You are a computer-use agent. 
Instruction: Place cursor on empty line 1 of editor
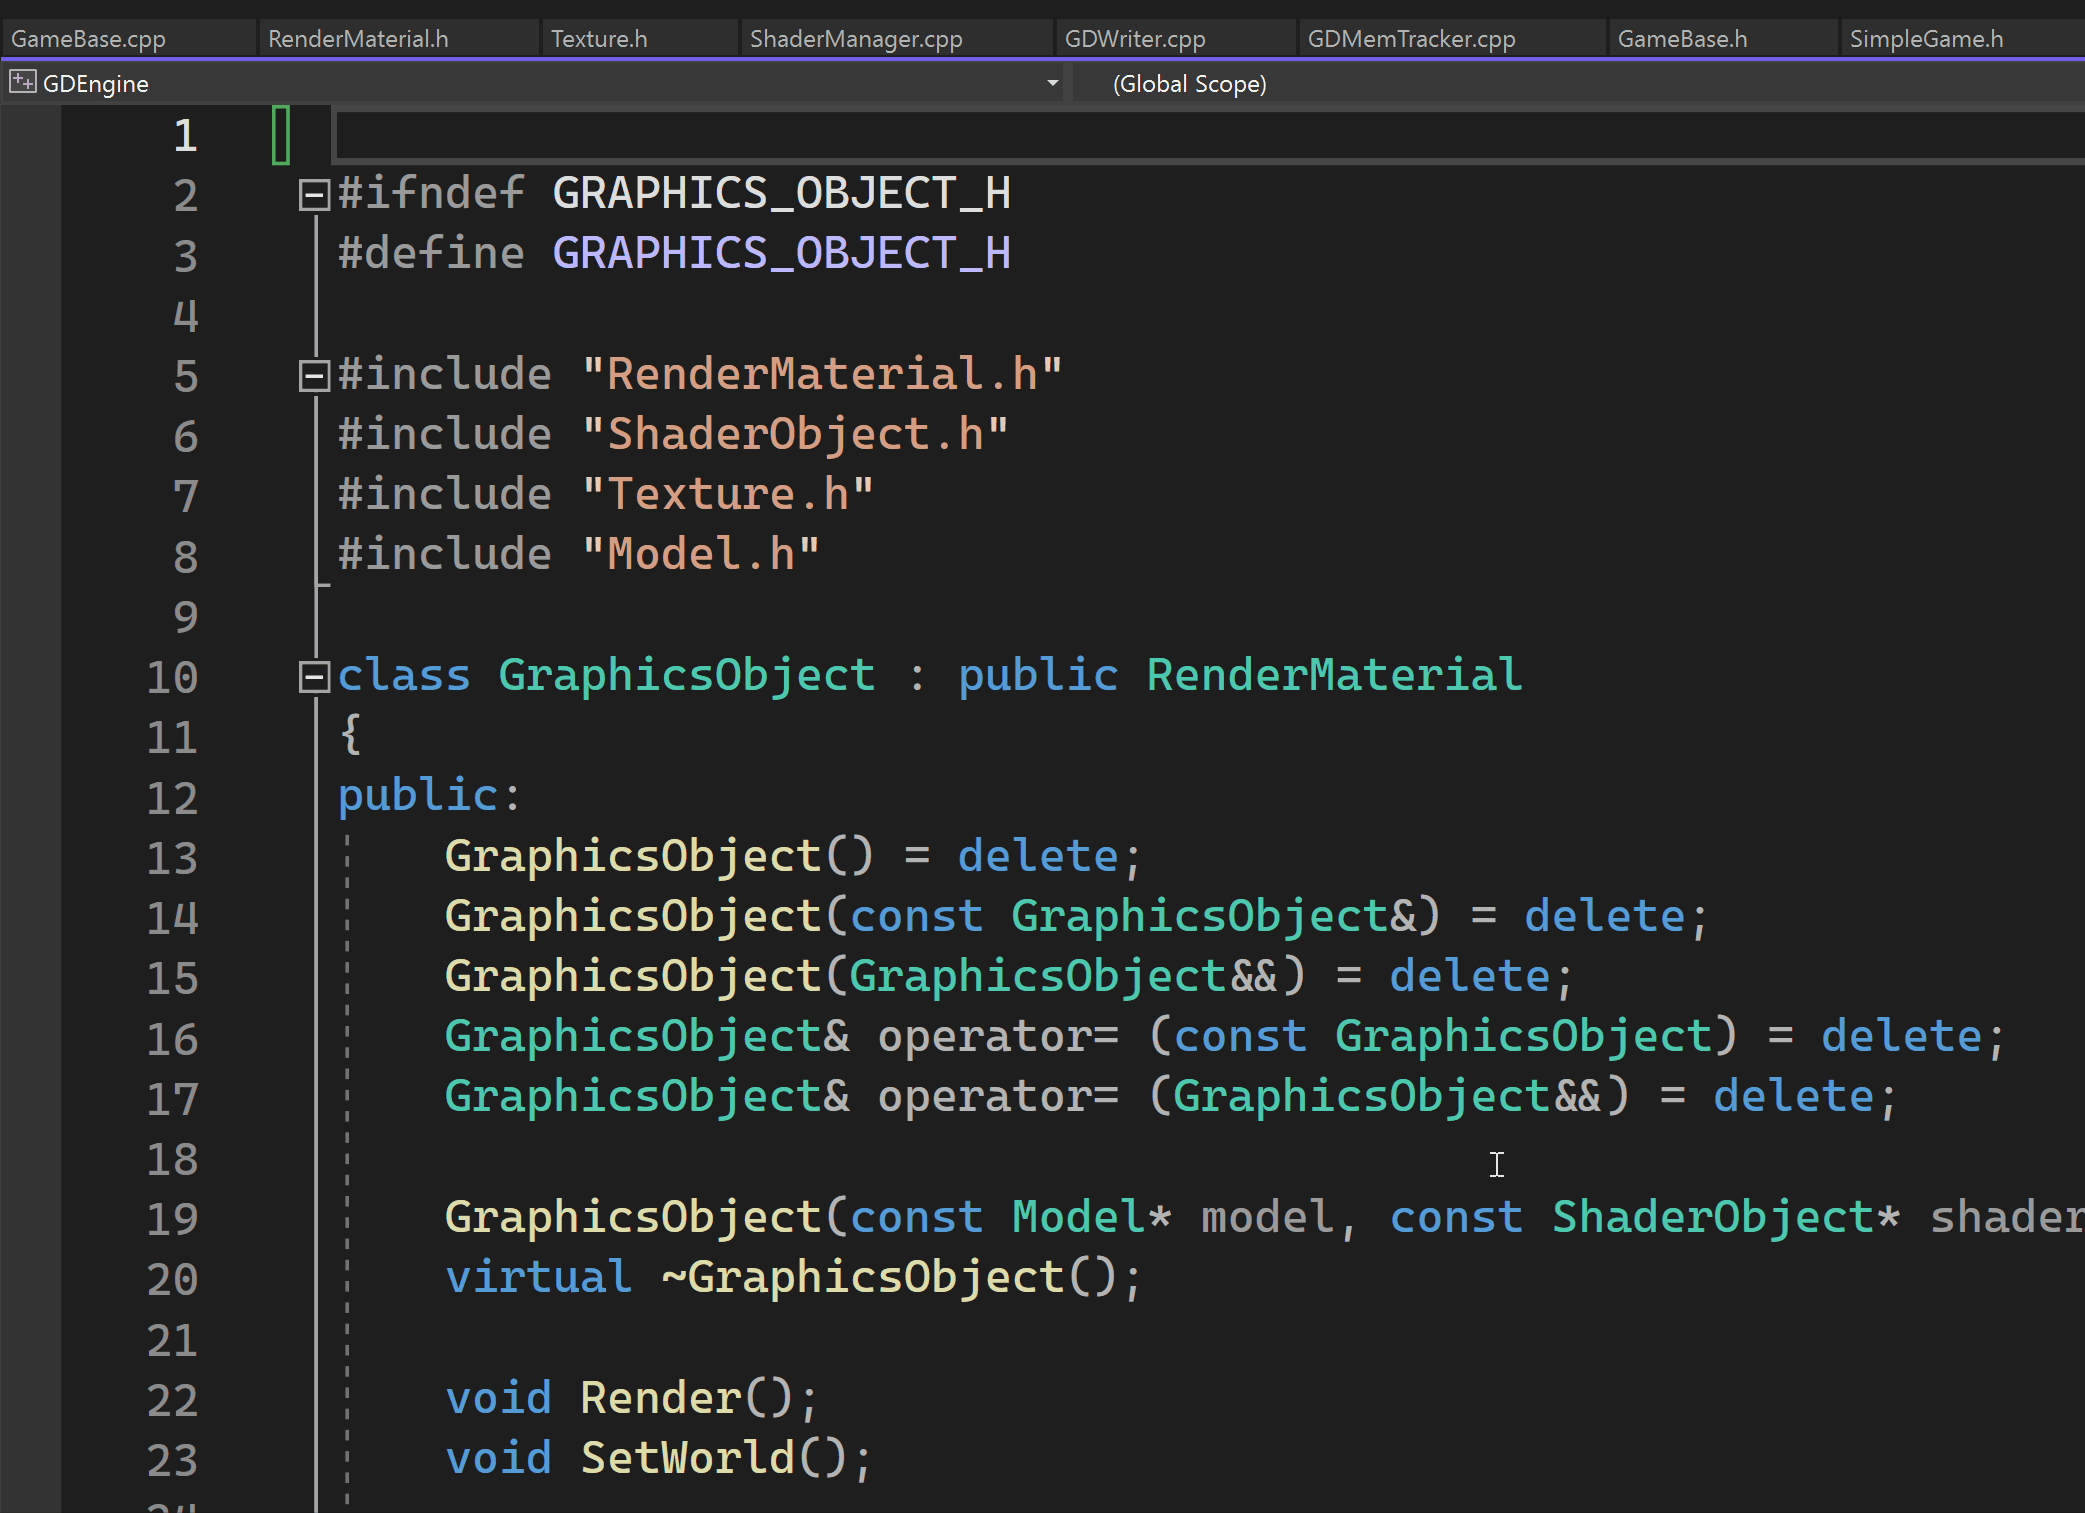1208,135
